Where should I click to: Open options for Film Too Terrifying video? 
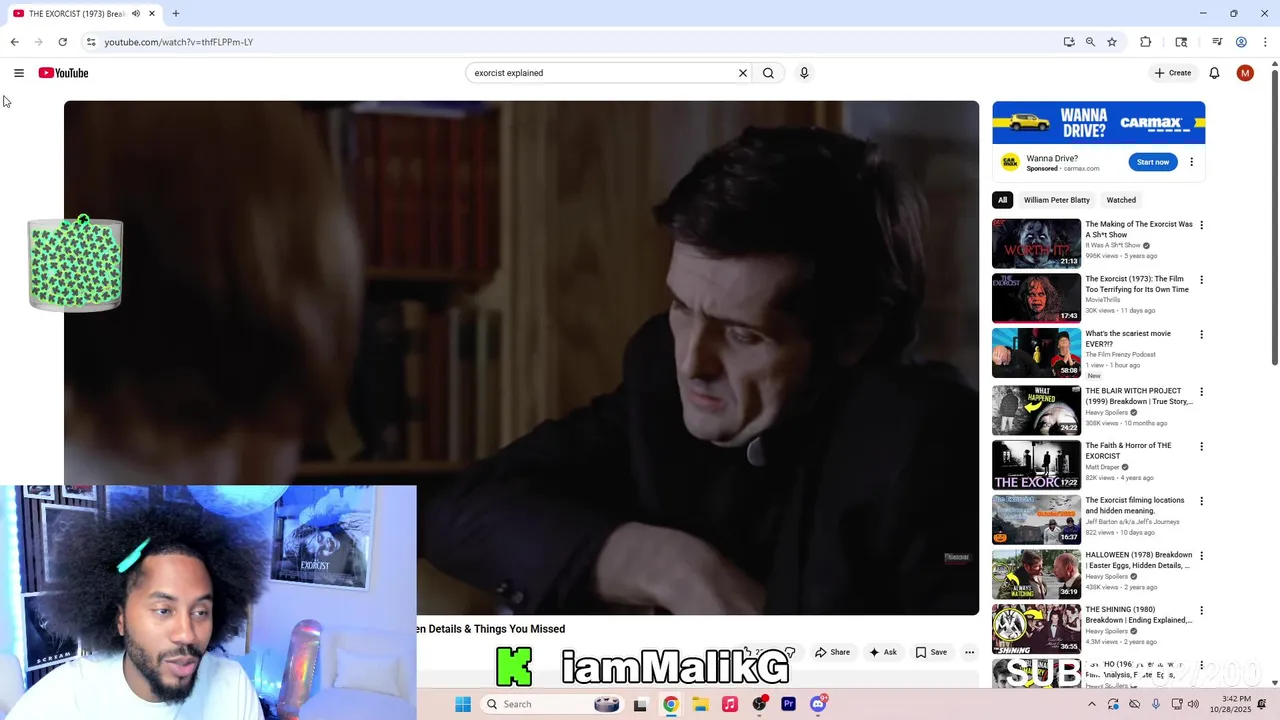pos(1201,280)
